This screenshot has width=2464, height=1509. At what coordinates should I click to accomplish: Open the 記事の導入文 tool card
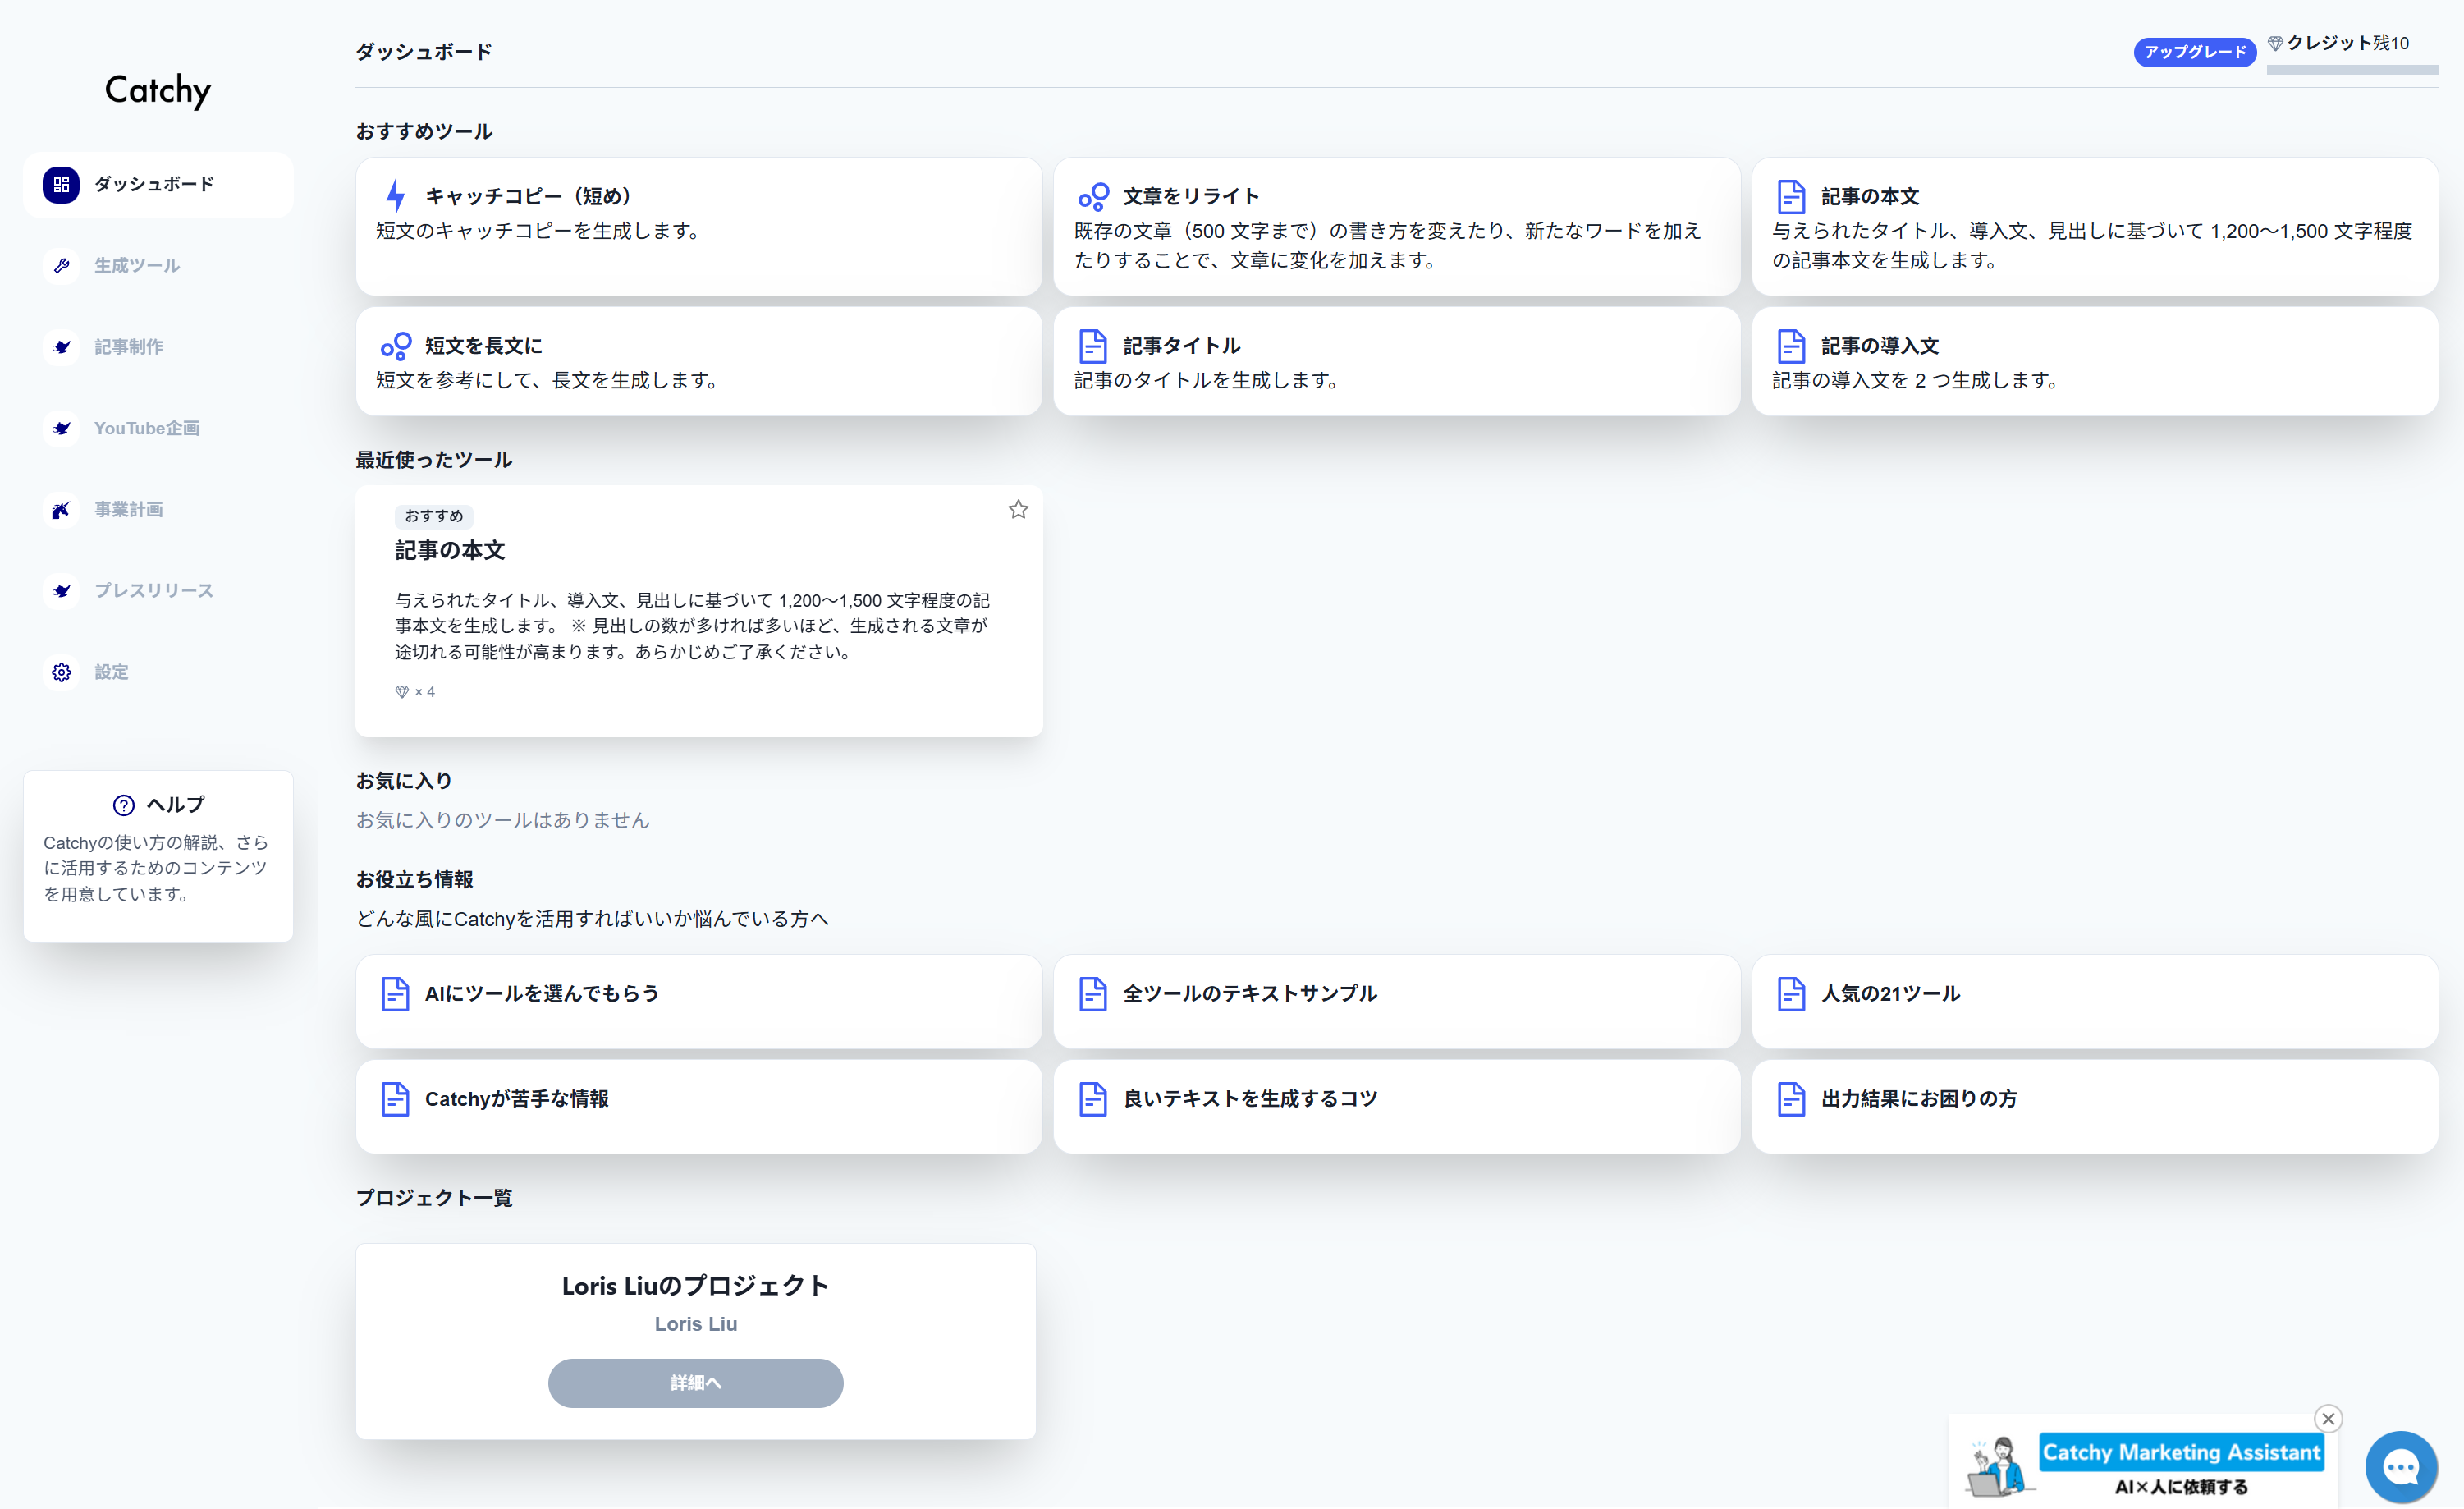click(x=2094, y=361)
